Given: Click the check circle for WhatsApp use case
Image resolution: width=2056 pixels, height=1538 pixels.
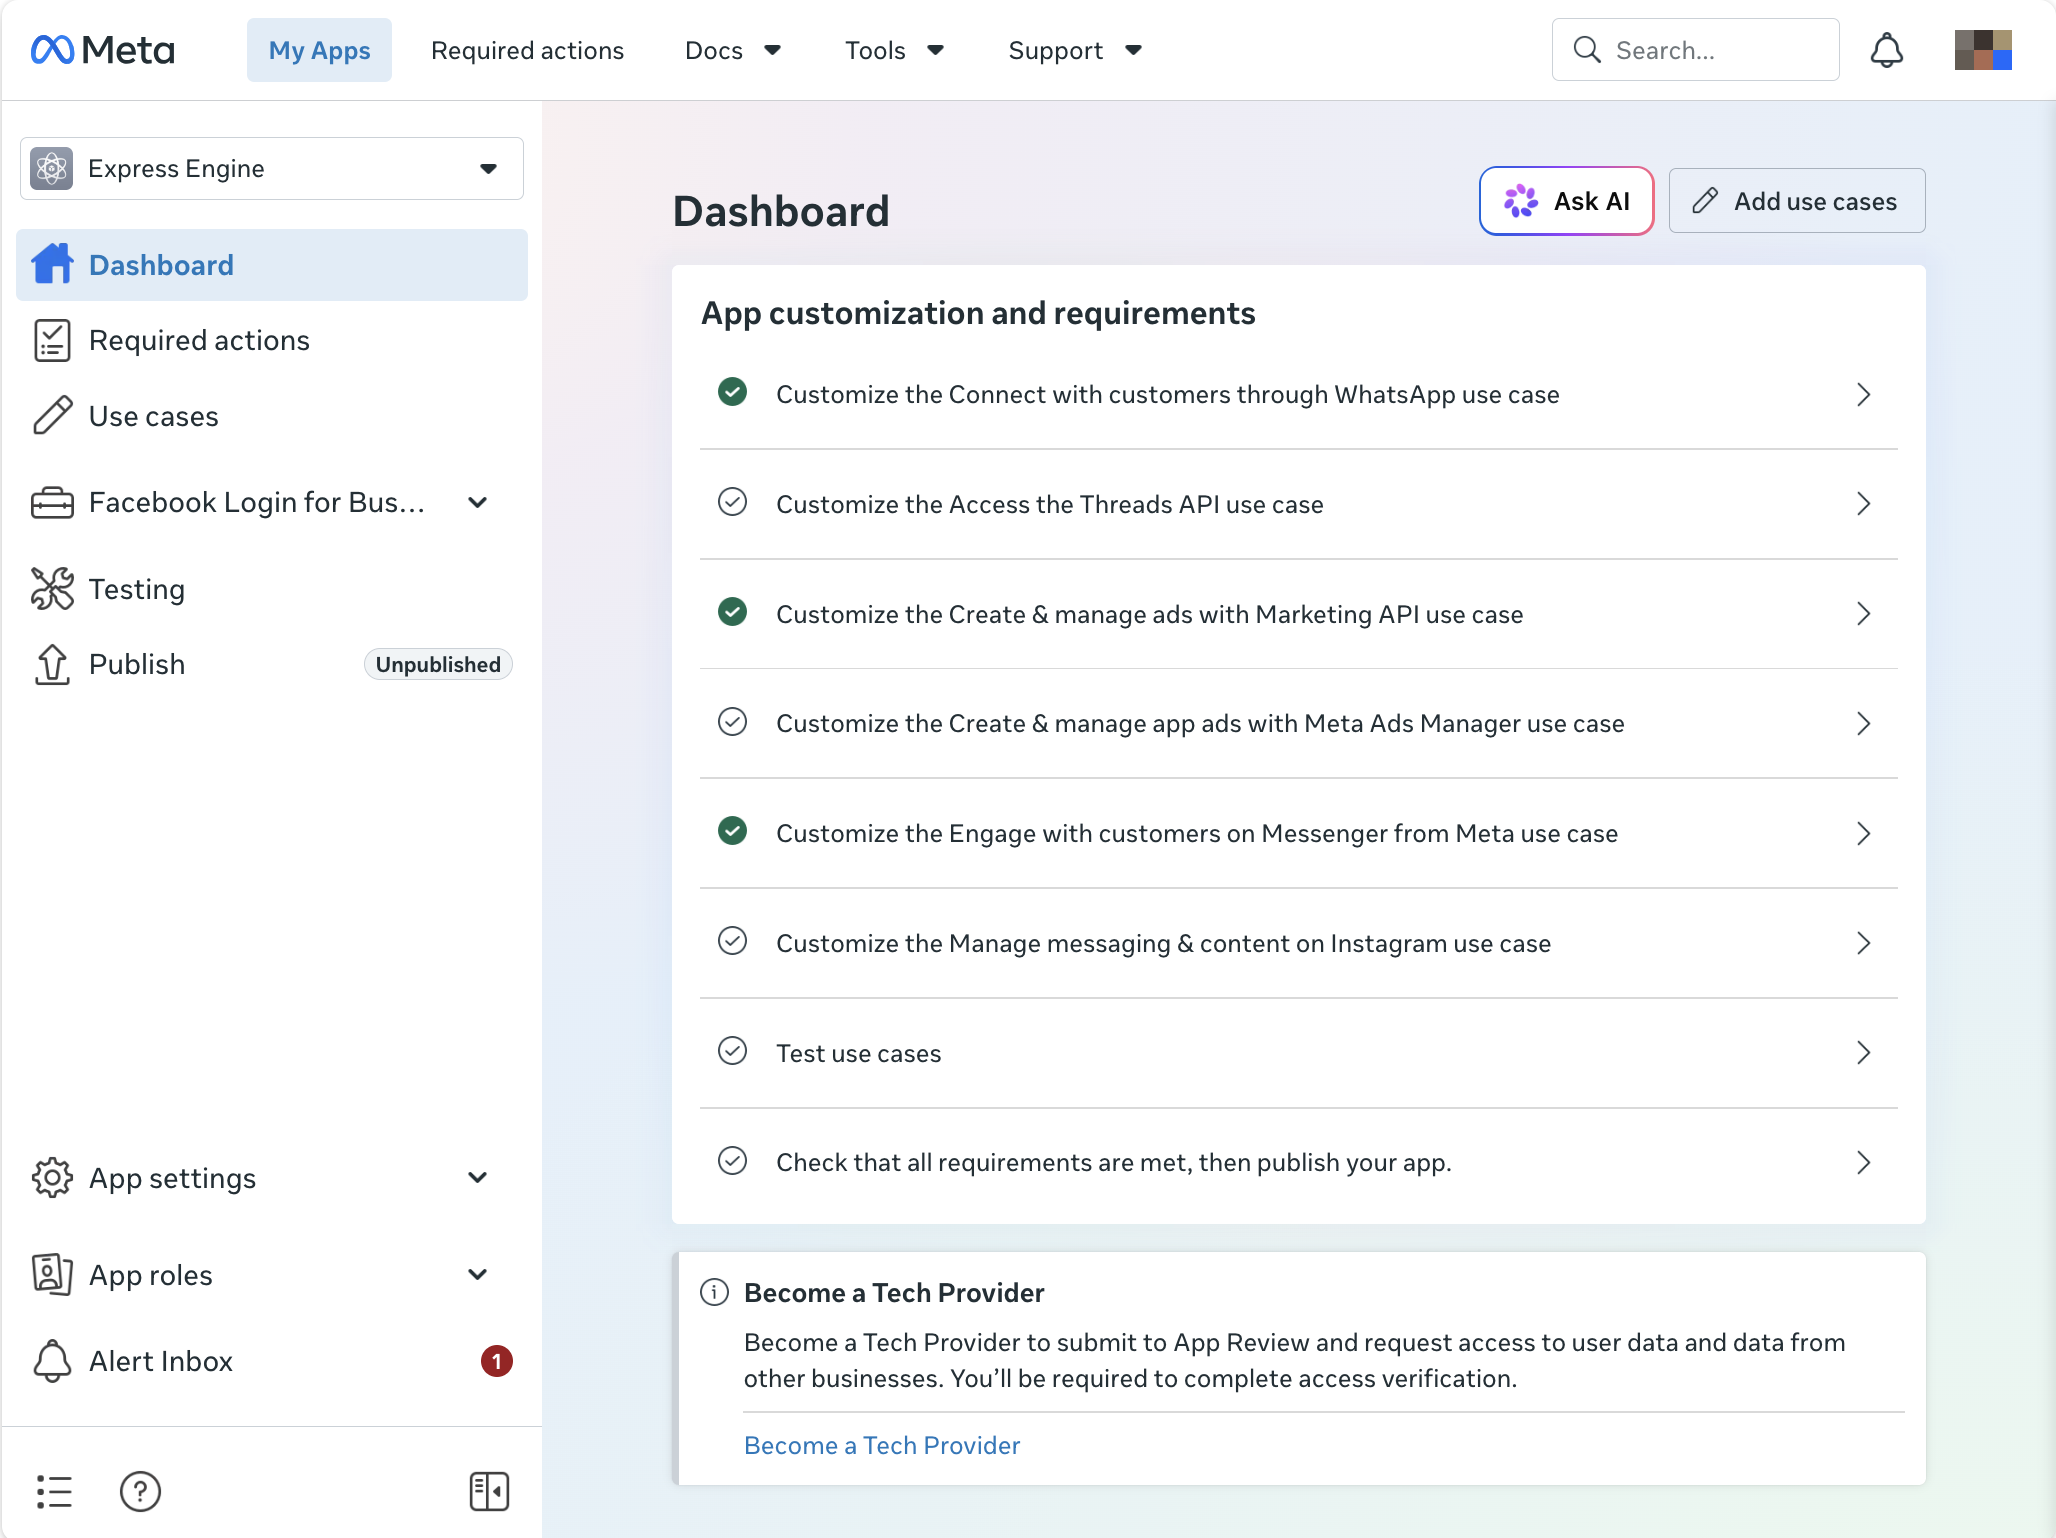Looking at the screenshot, I should pyautogui.click(x=733, y=392).
